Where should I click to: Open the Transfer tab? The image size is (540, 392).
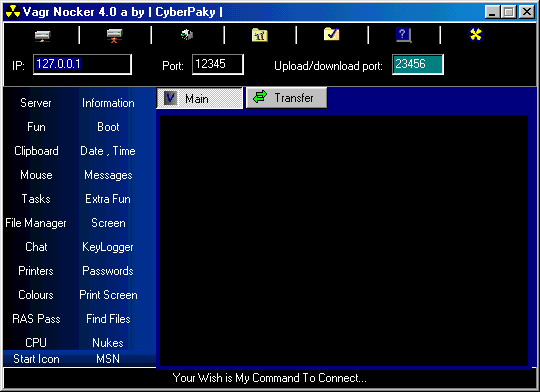(287, 98)
